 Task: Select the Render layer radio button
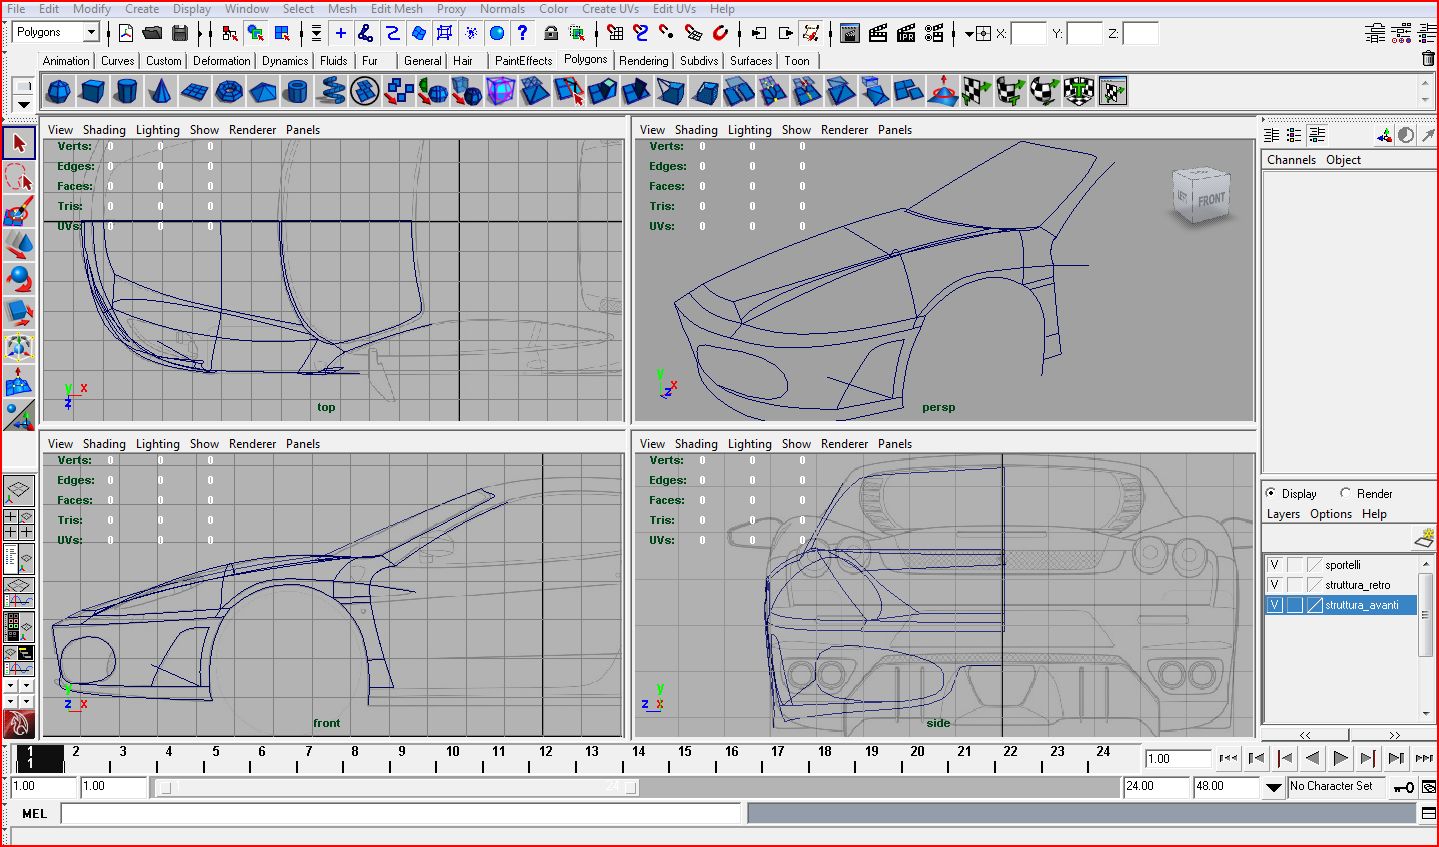pyautogui.click(x=1346, y=493)
